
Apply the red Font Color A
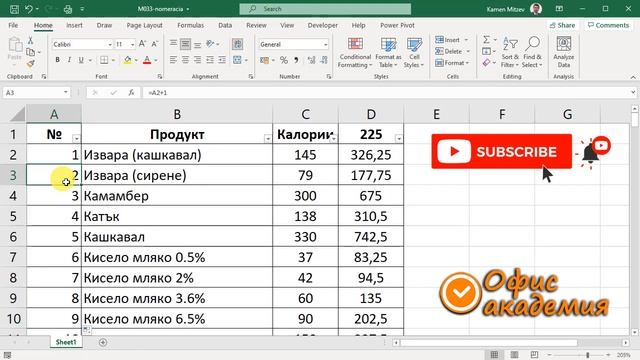pyautogui.click(x=147, y=60)
